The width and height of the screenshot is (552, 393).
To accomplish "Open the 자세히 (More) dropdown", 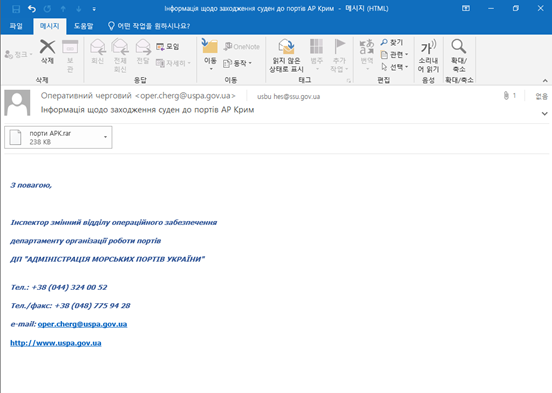I will tap(173, 63).
